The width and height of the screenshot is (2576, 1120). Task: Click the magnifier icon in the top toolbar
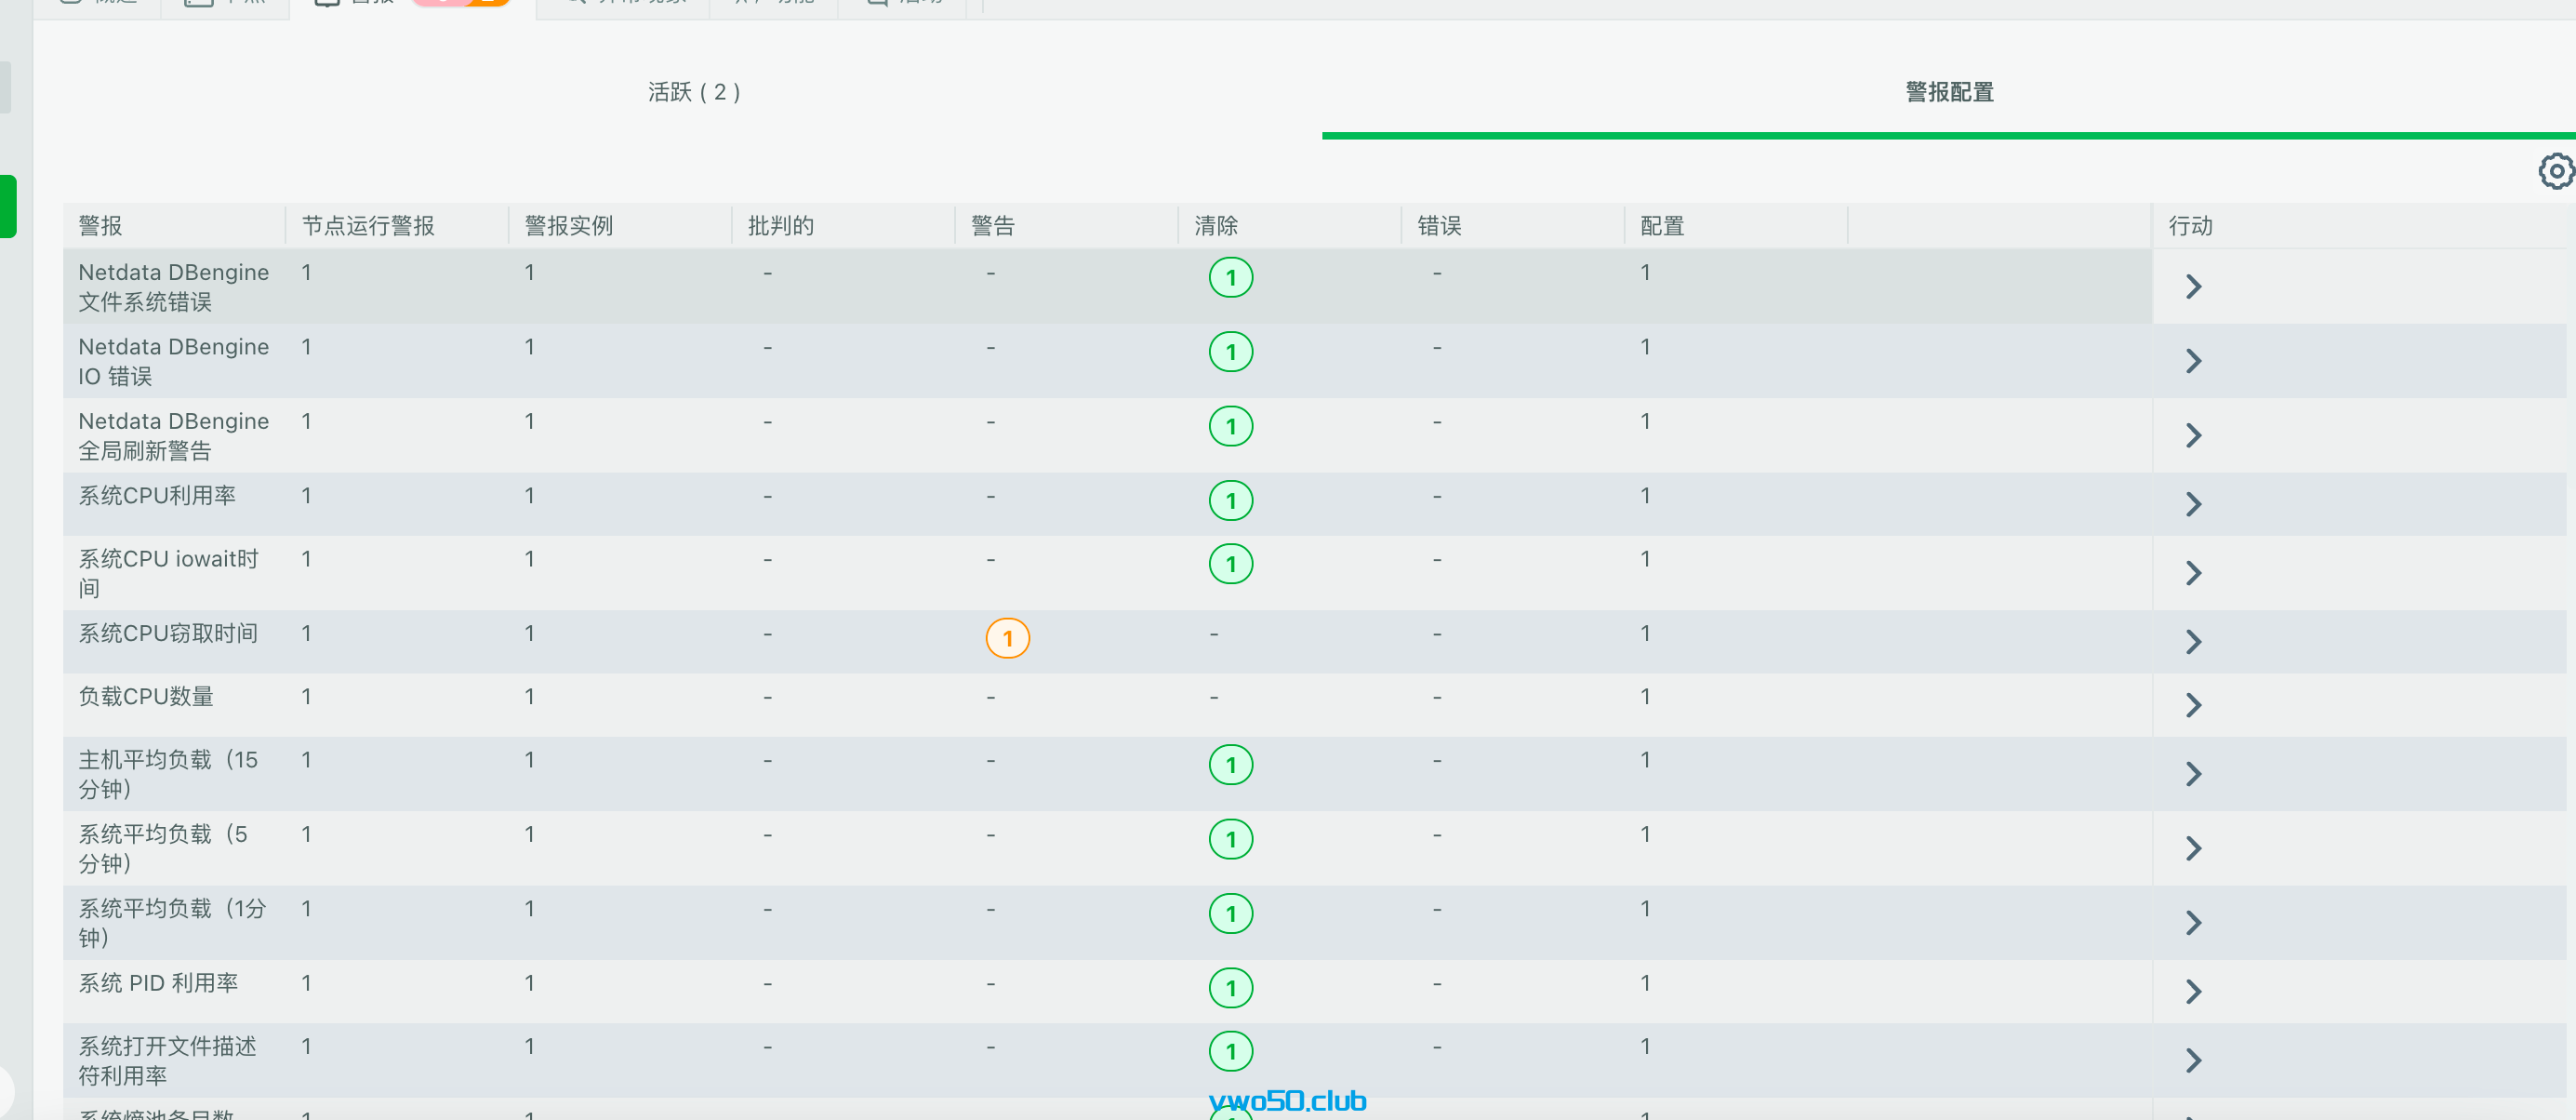pos(572,3)
